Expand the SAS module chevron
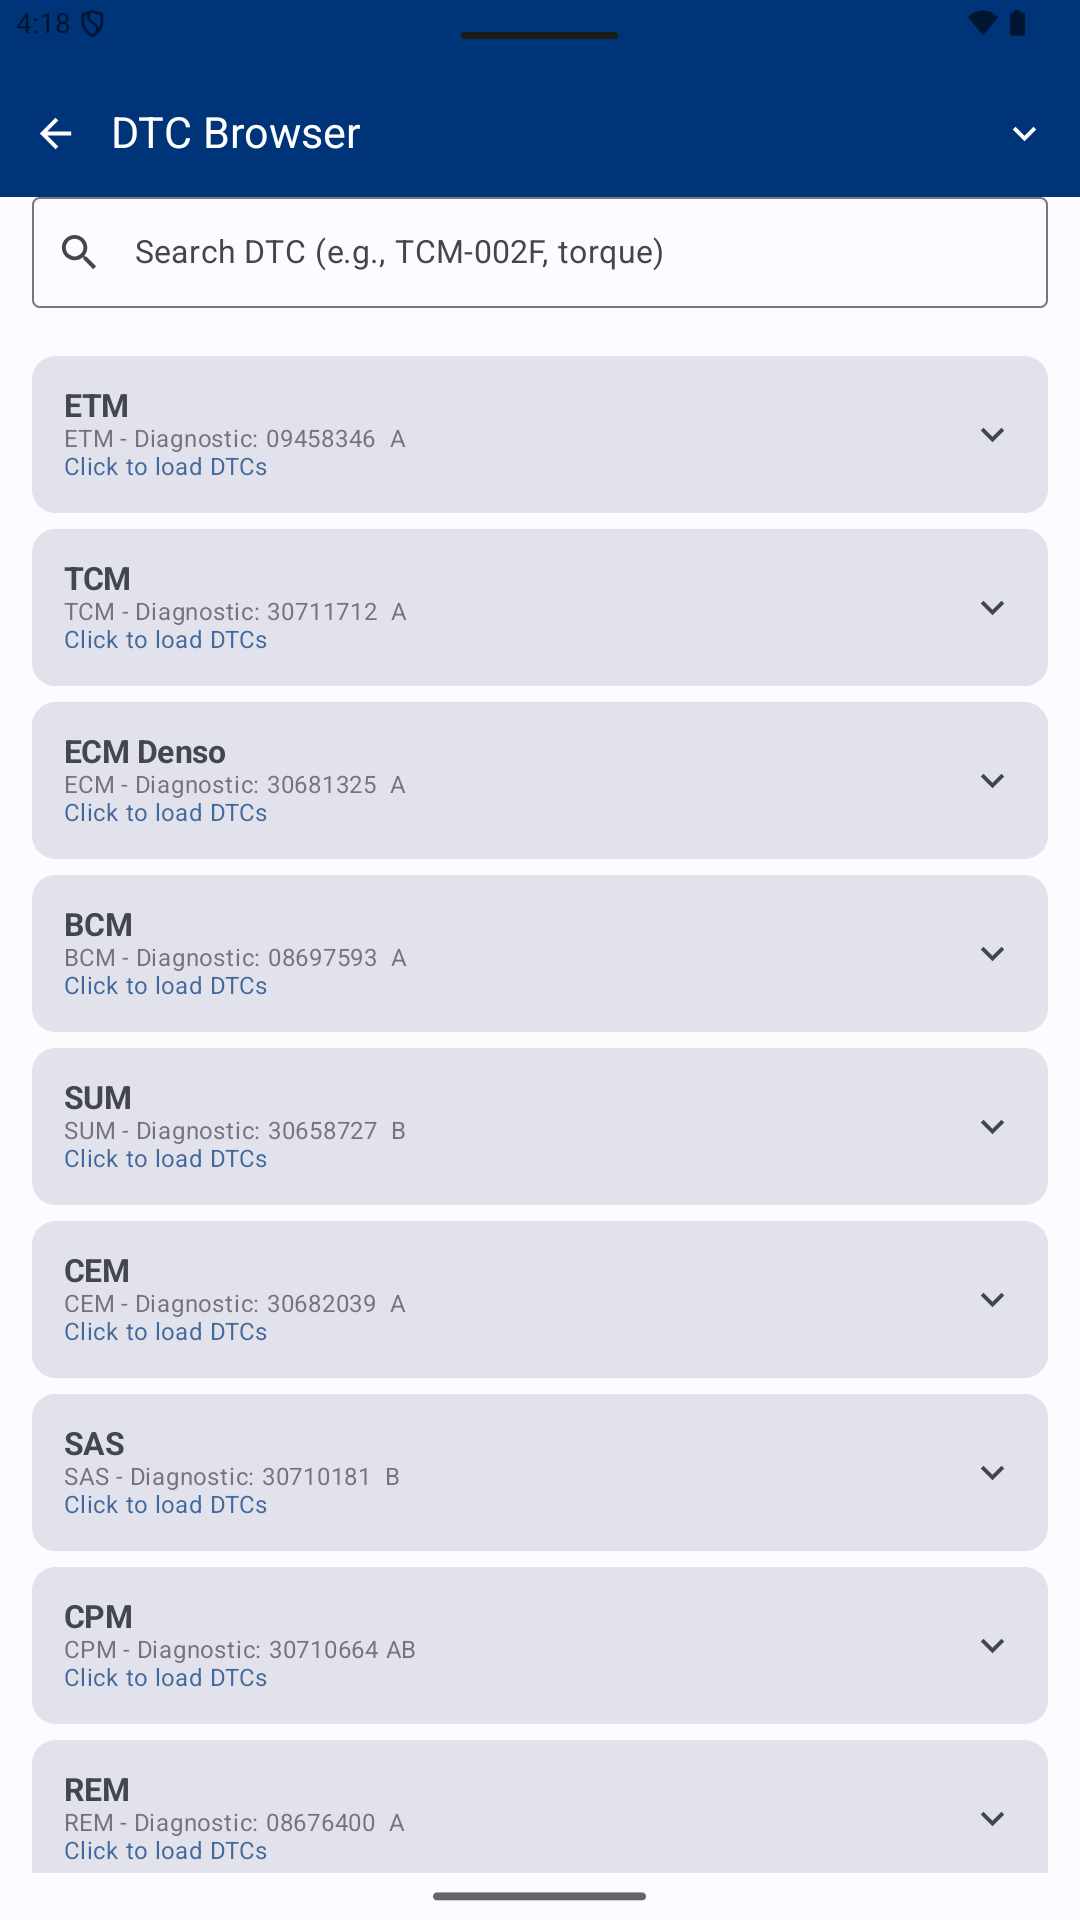 992,1473
